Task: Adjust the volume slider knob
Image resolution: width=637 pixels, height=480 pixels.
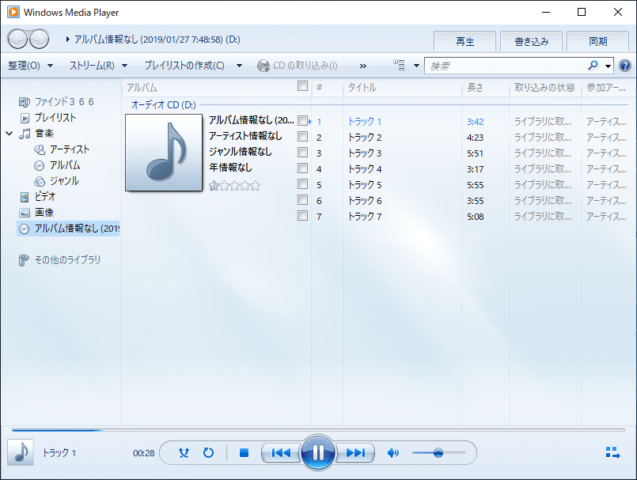Action: click(438, 452)
